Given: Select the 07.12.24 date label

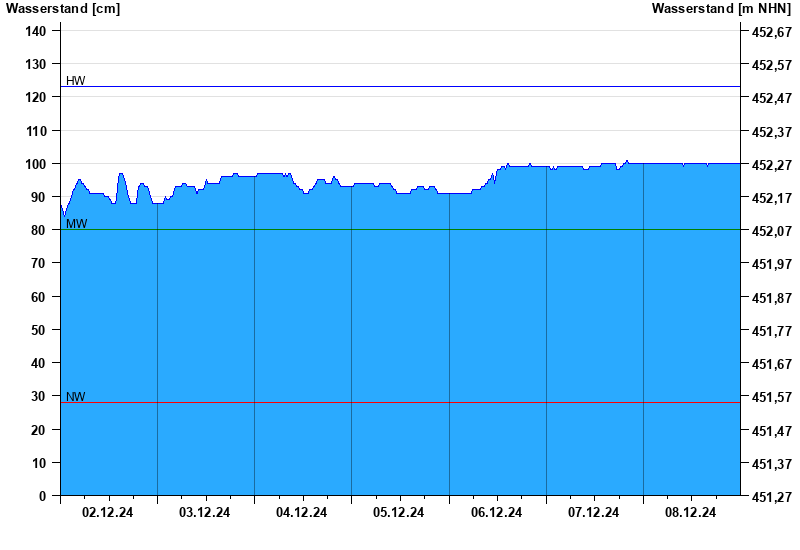Looking at the screenshot, I should [594, 513].
